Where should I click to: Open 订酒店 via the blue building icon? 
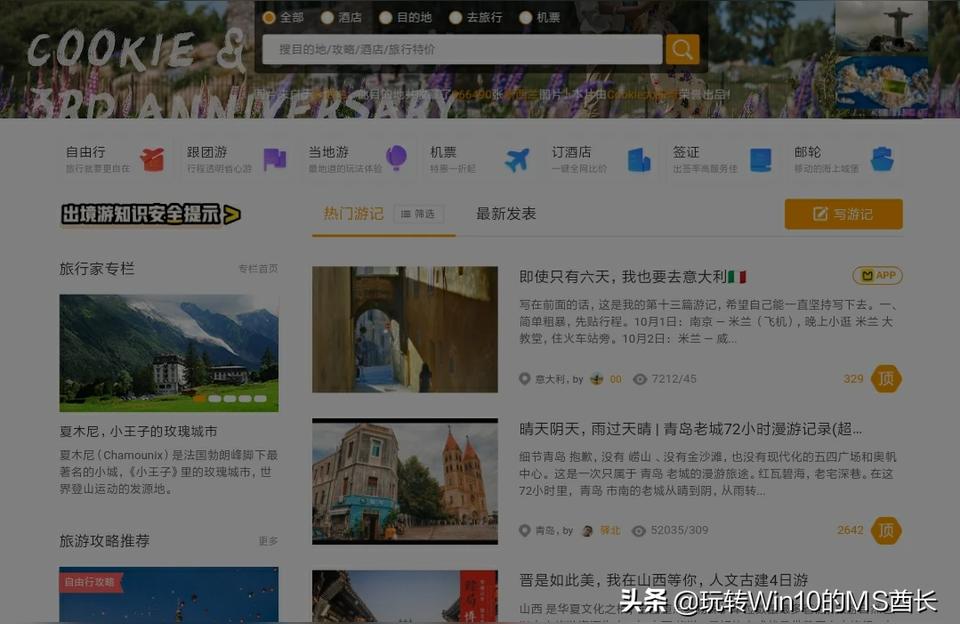[639, 160]
